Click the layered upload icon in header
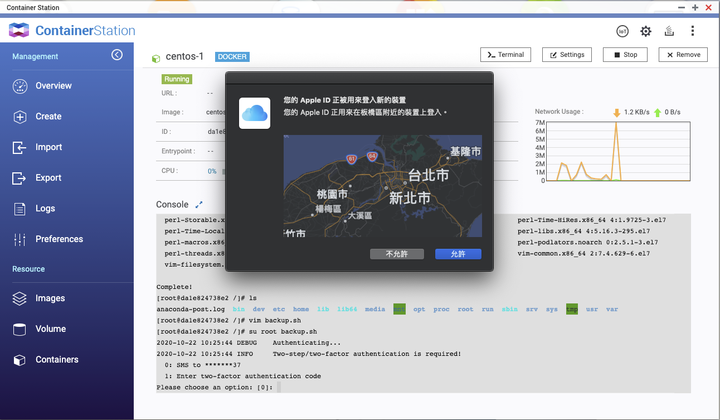 coord(669,31)
